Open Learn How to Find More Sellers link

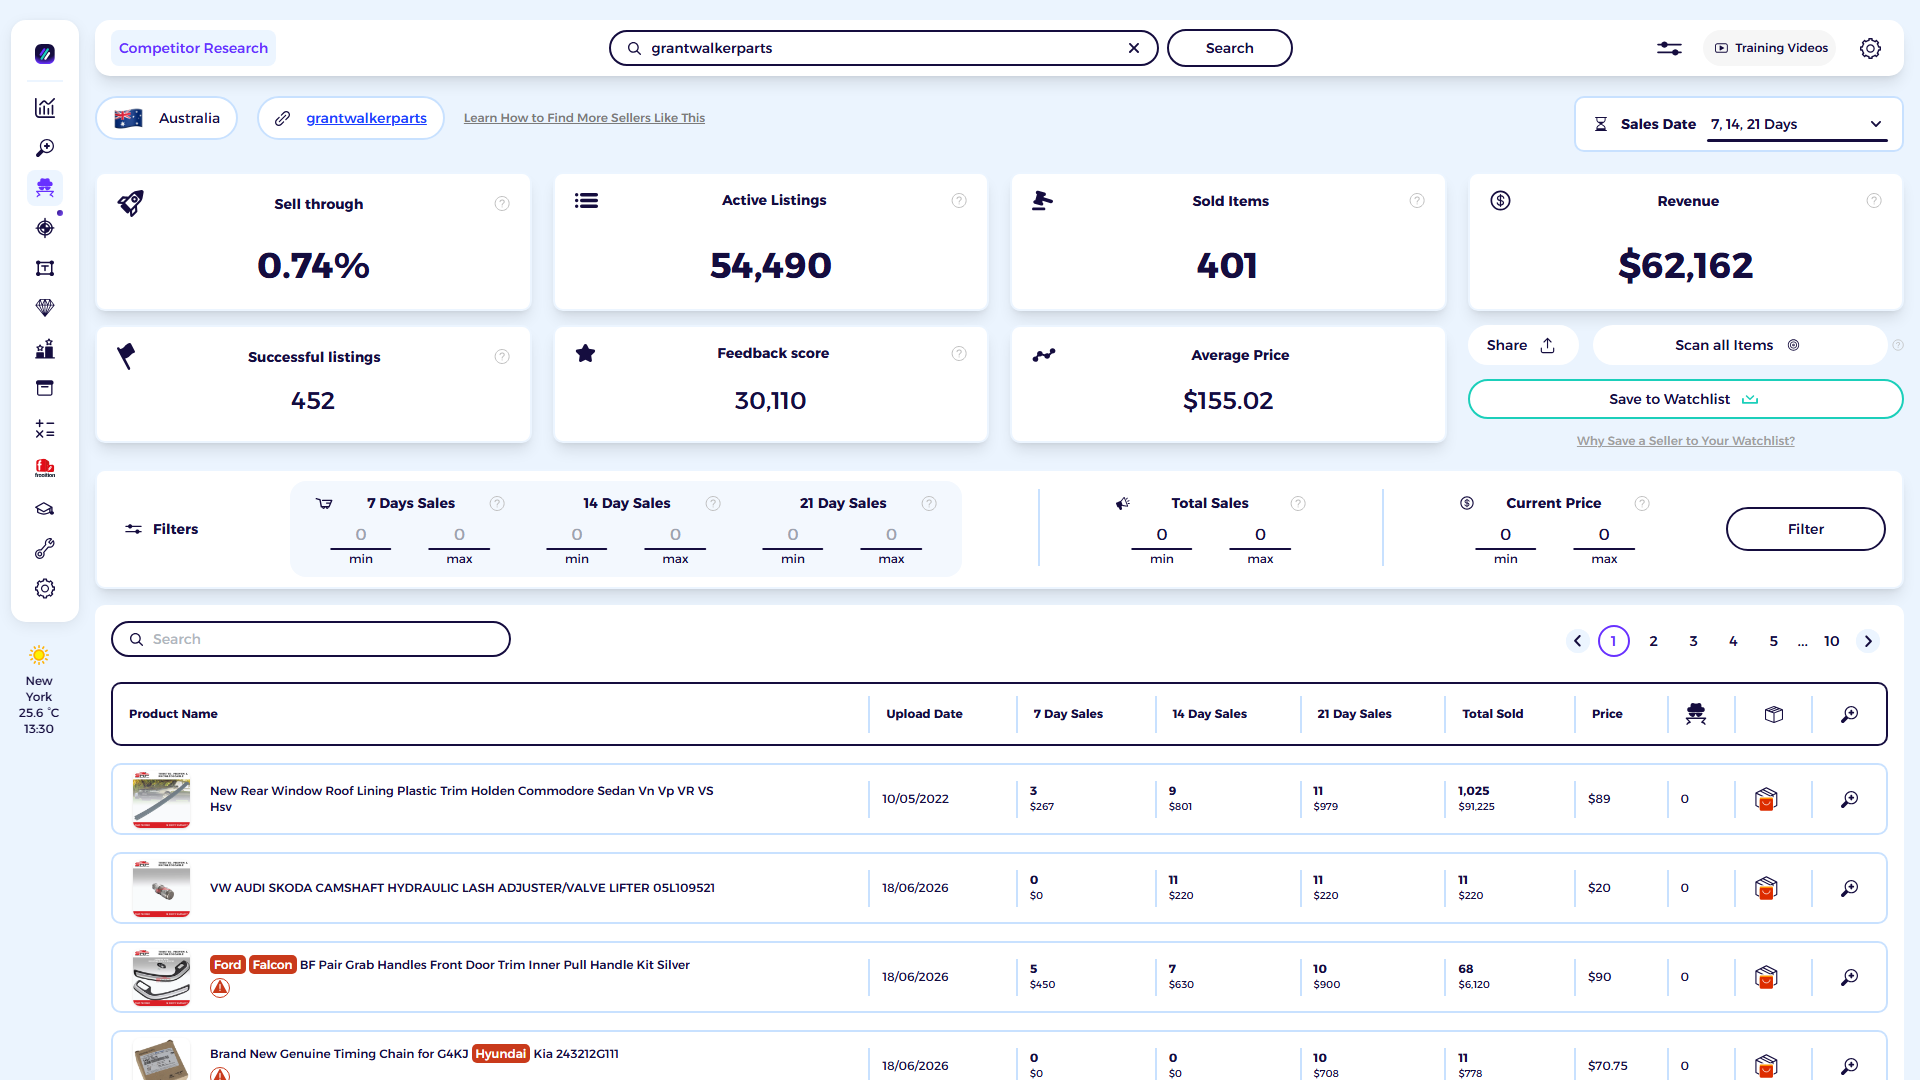[584, 118]
